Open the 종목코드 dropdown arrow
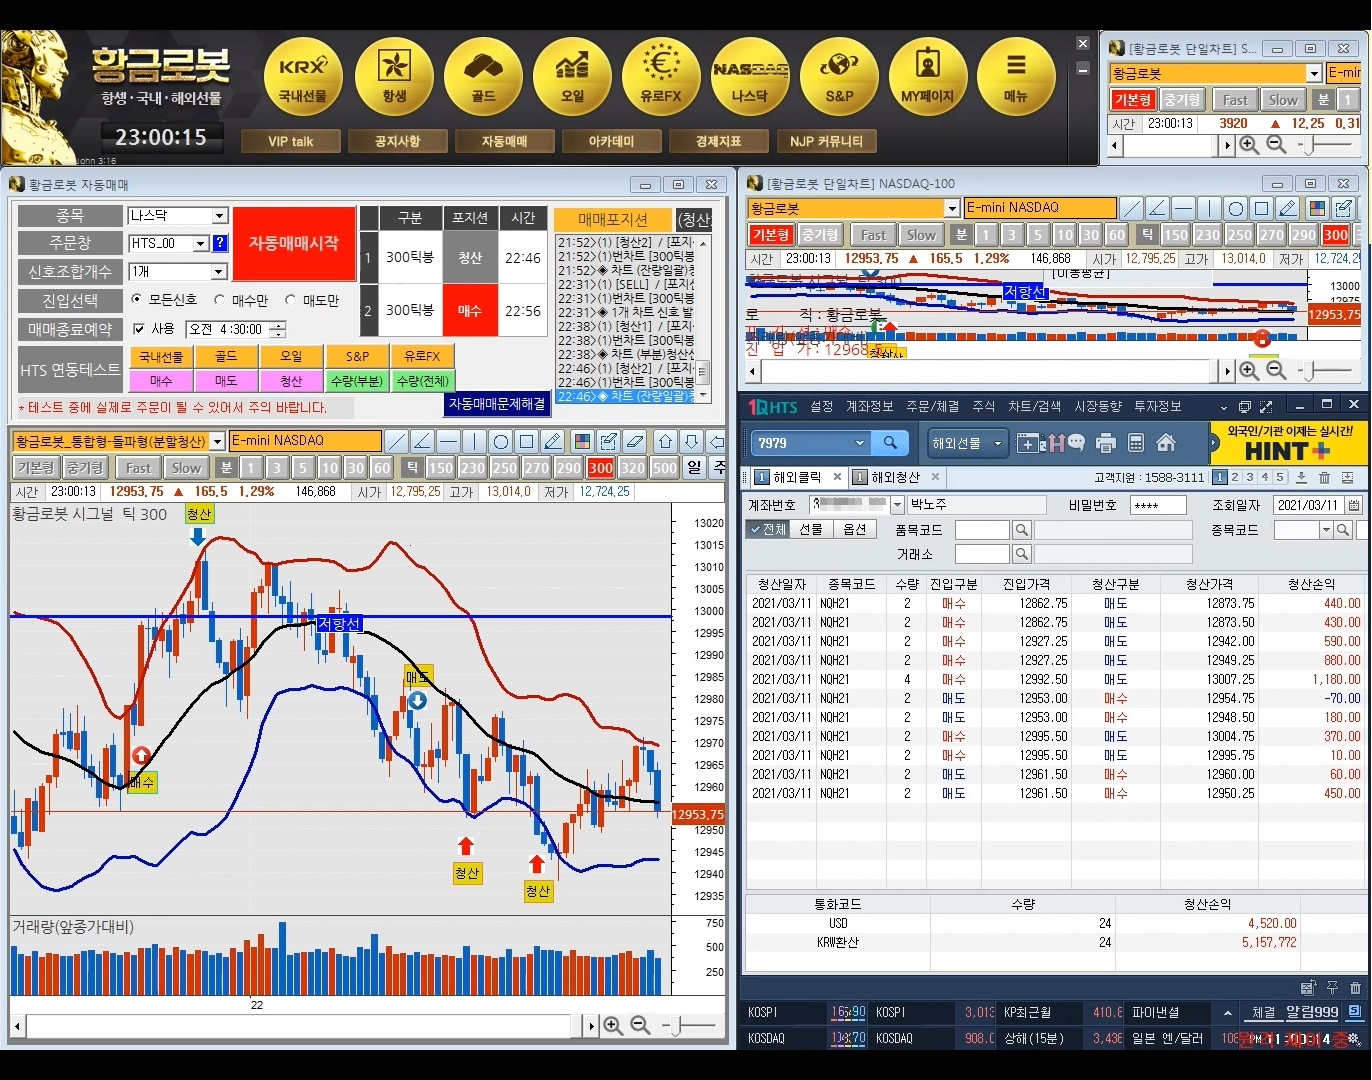The image size is (1372, 1080). (1326, 530)
